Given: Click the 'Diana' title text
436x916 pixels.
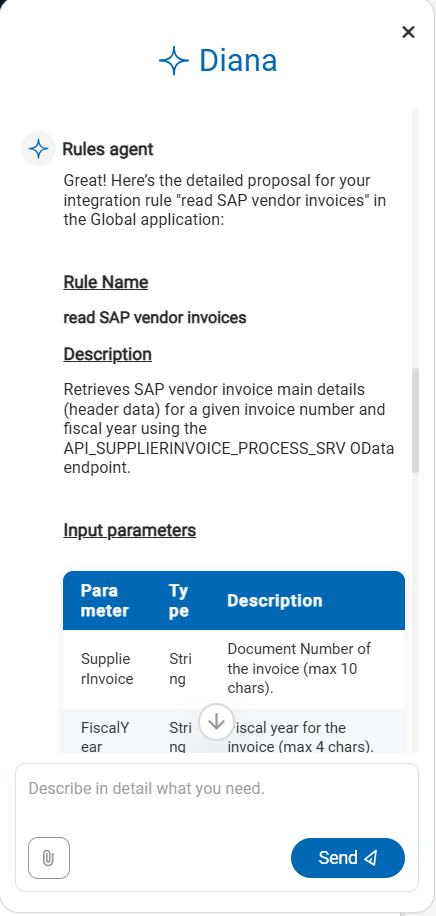Looking at the screenshot, I should [x=238, y=61].
